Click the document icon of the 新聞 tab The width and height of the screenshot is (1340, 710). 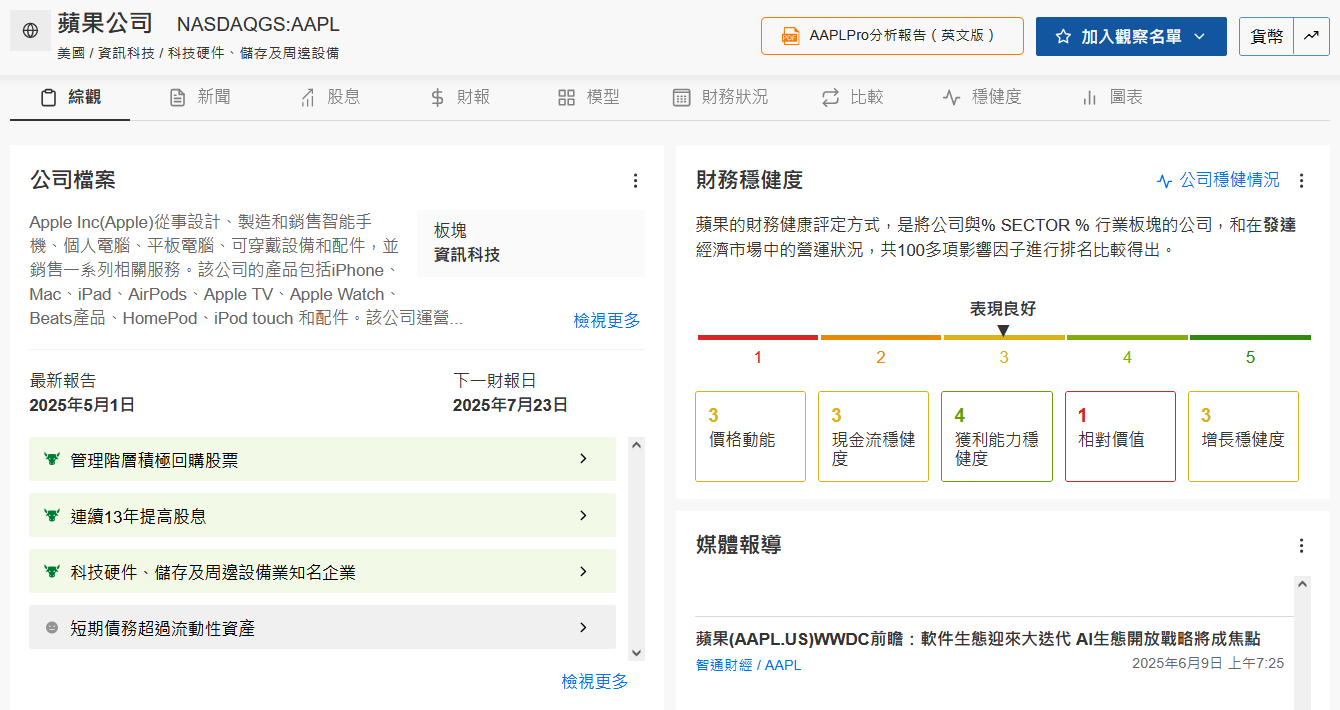click(x=177, y=97)
